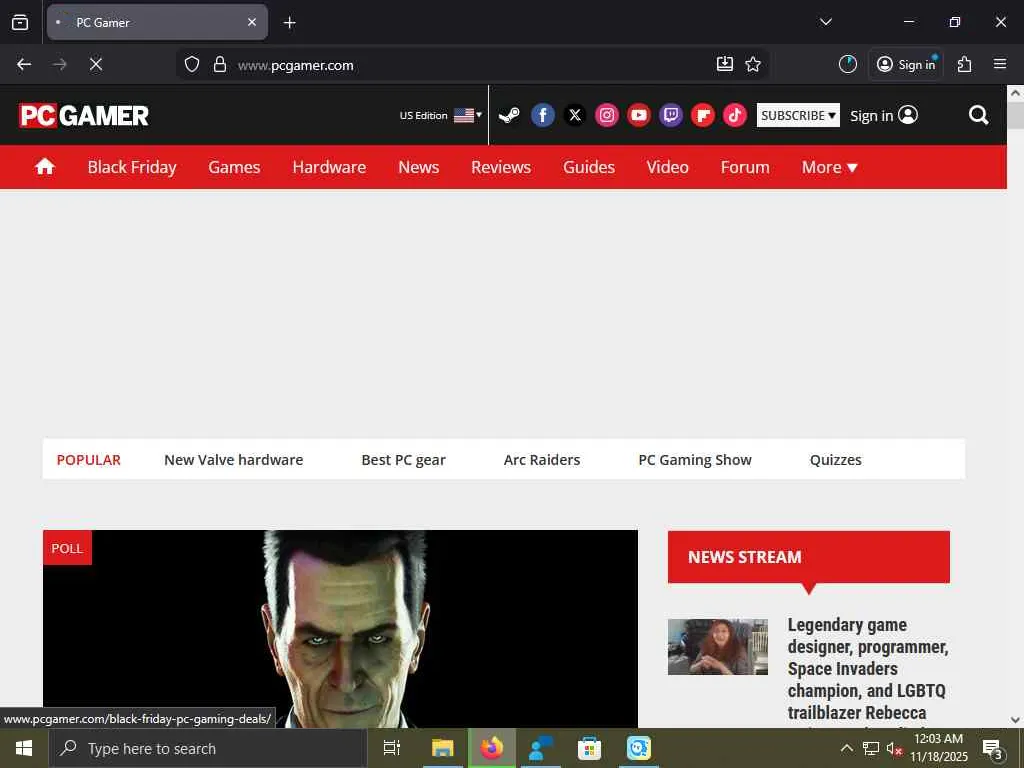The height and width of the screenshot is (768, 1024).
Task: Close the PC Gamer tab
Action: coord(252,22)
